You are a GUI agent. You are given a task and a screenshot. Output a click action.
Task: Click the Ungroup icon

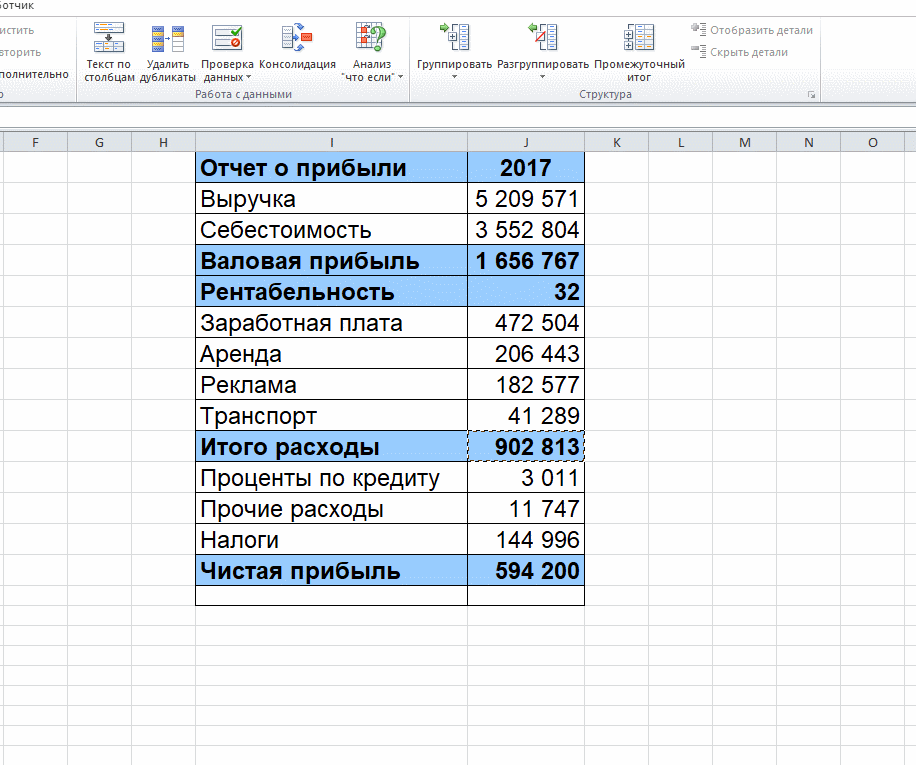(543, 37)
